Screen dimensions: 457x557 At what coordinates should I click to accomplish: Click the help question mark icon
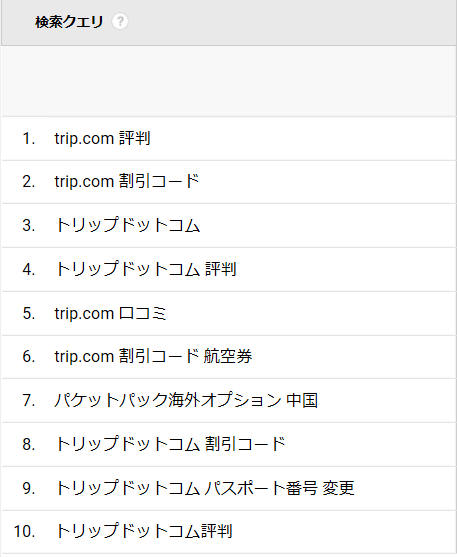tap(120, 22)
